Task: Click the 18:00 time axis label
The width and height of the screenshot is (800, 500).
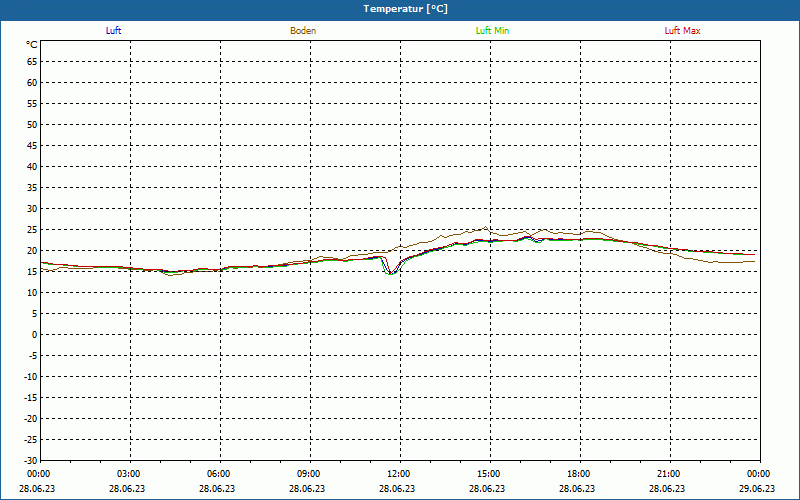Action: coord(579,474)
